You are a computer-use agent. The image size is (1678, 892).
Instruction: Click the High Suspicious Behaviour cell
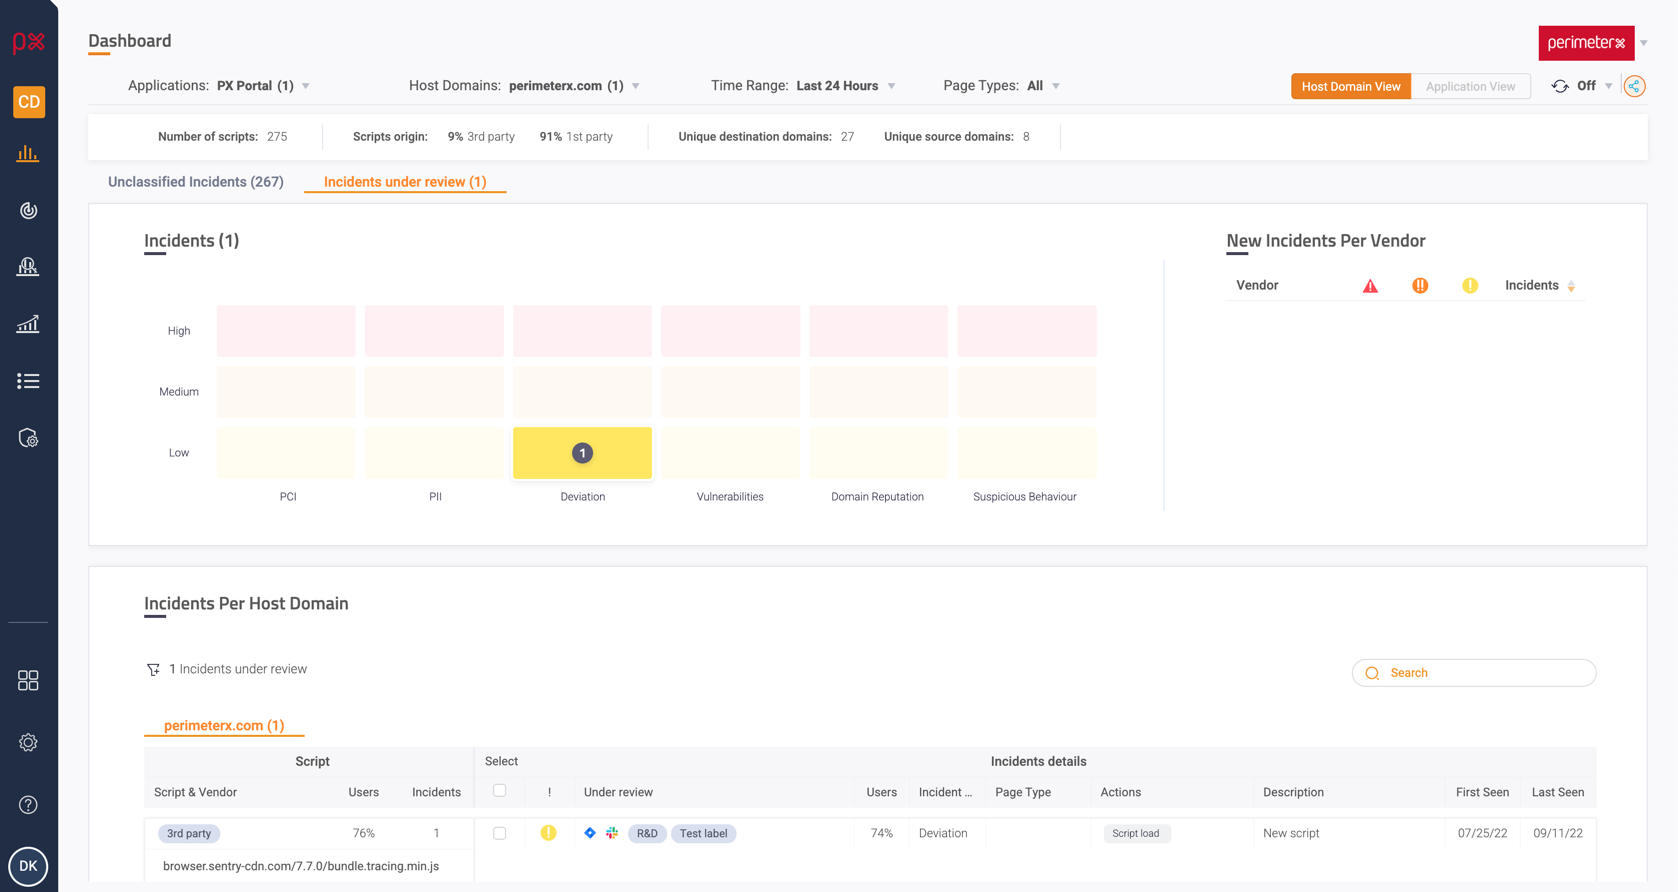[1027, 331]
